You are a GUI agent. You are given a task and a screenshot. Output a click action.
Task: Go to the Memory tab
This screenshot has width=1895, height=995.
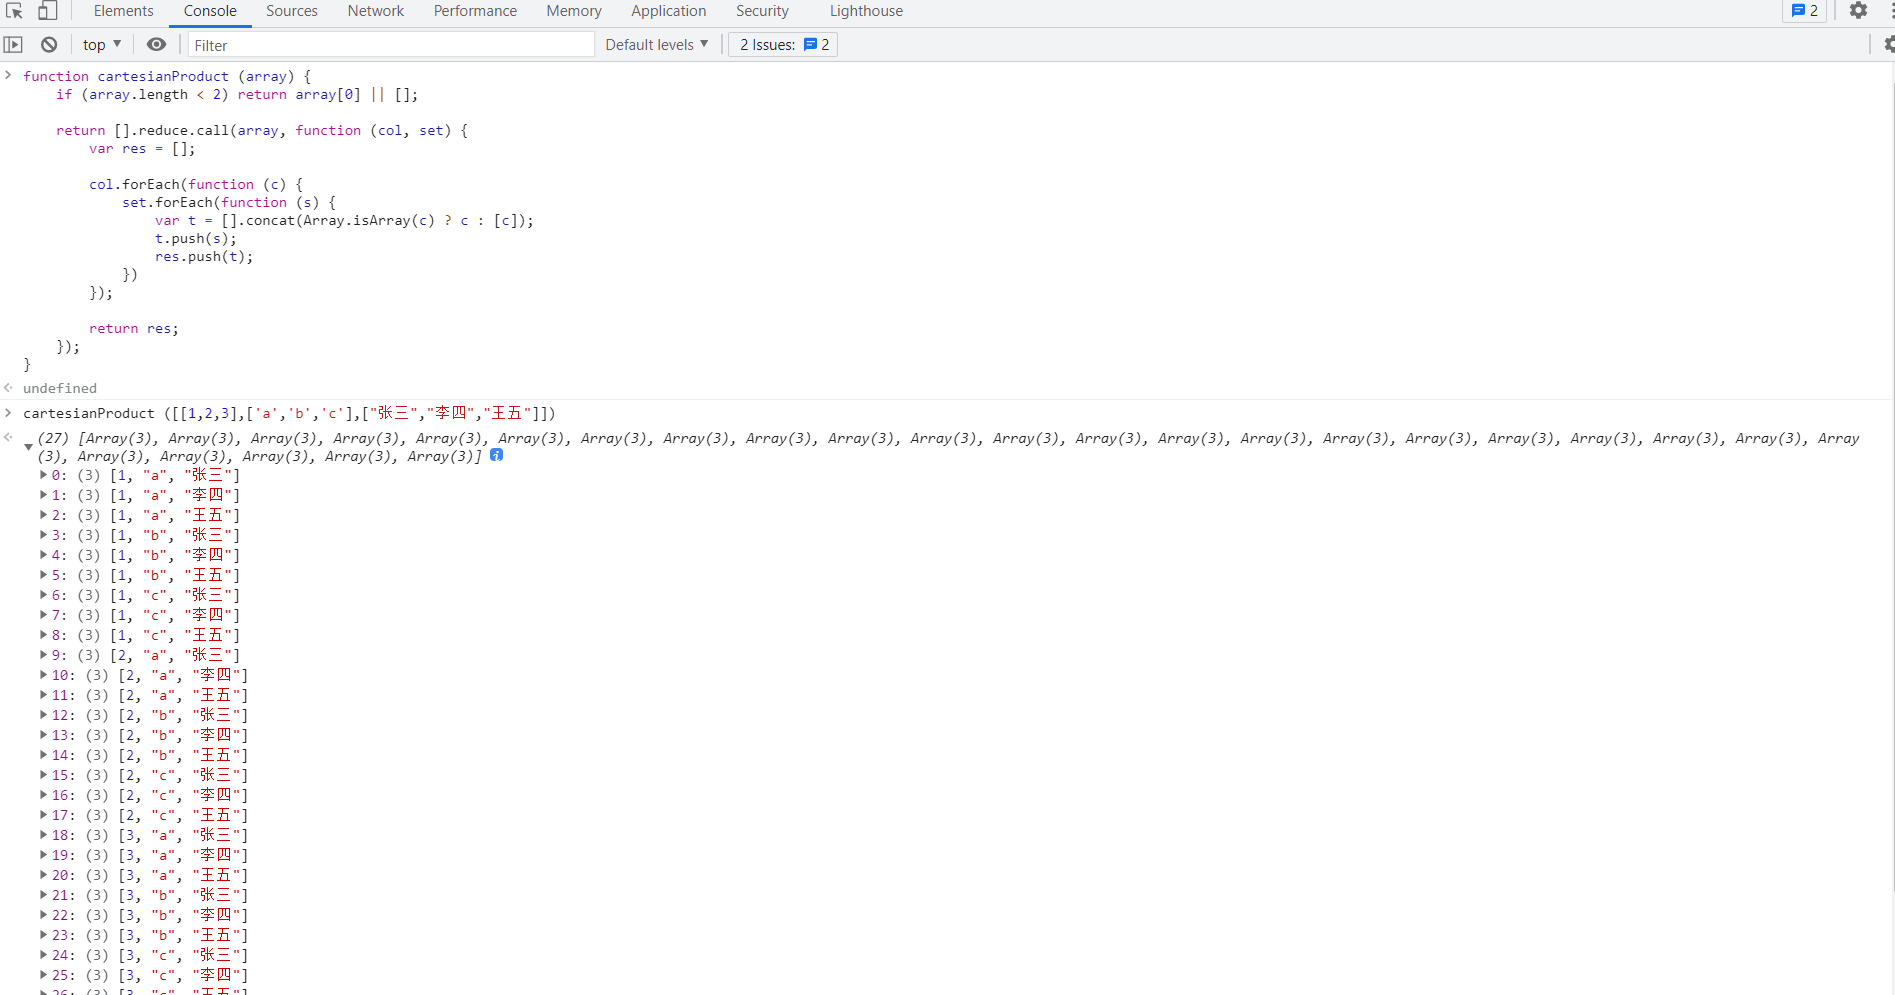(x=574, y=11)
